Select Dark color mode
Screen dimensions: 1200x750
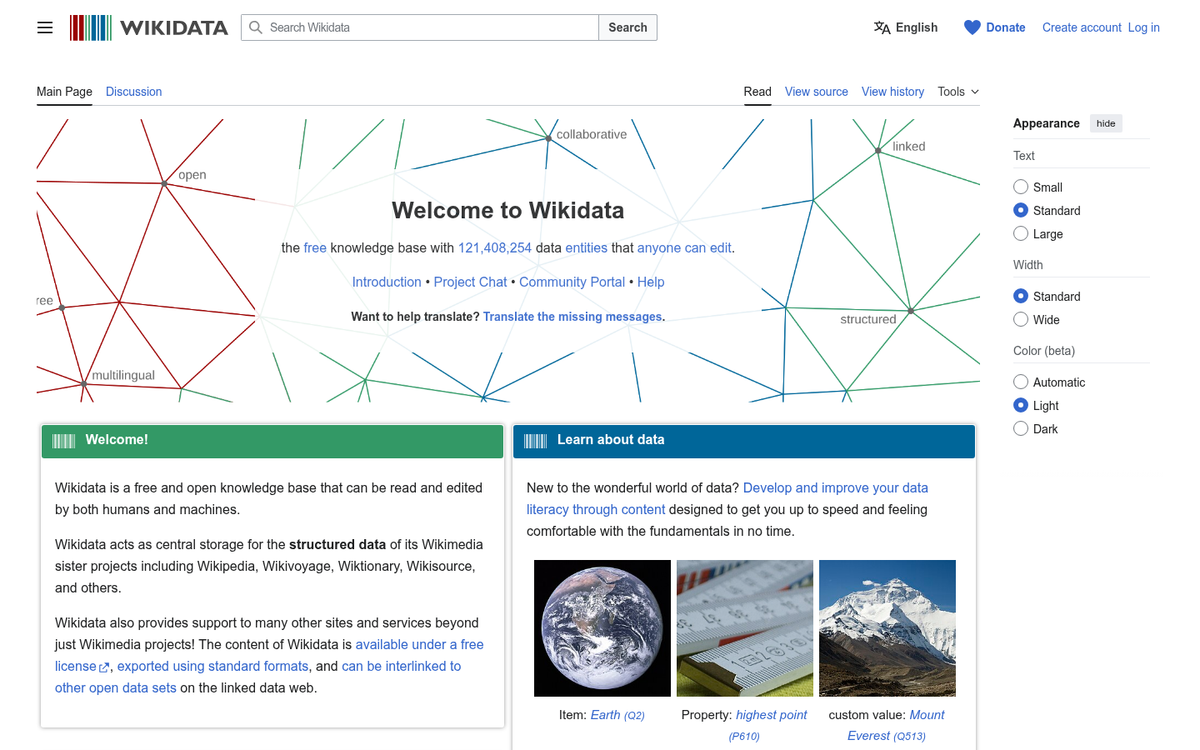tap(1020, 428)
